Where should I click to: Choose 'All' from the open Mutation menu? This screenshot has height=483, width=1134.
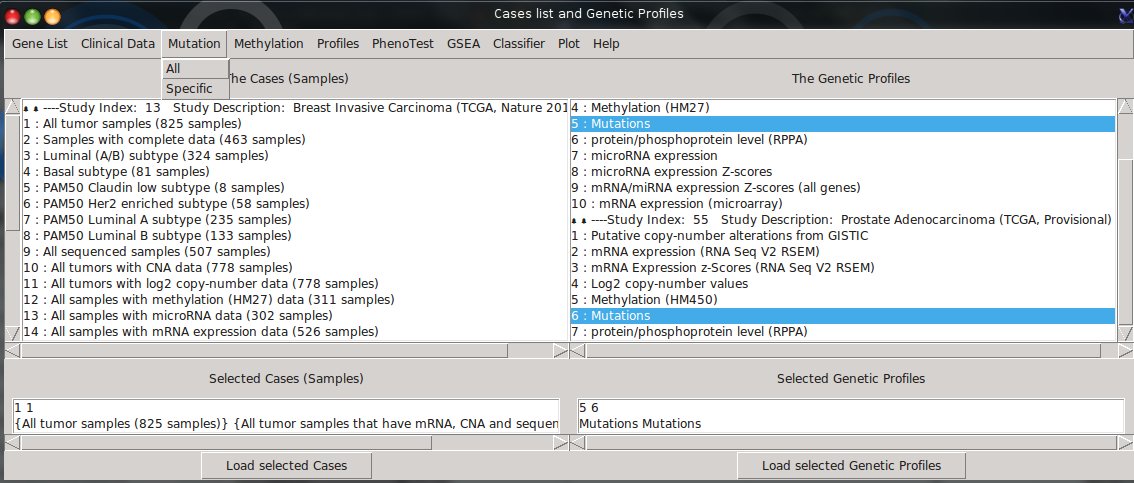tap(174, 69)
